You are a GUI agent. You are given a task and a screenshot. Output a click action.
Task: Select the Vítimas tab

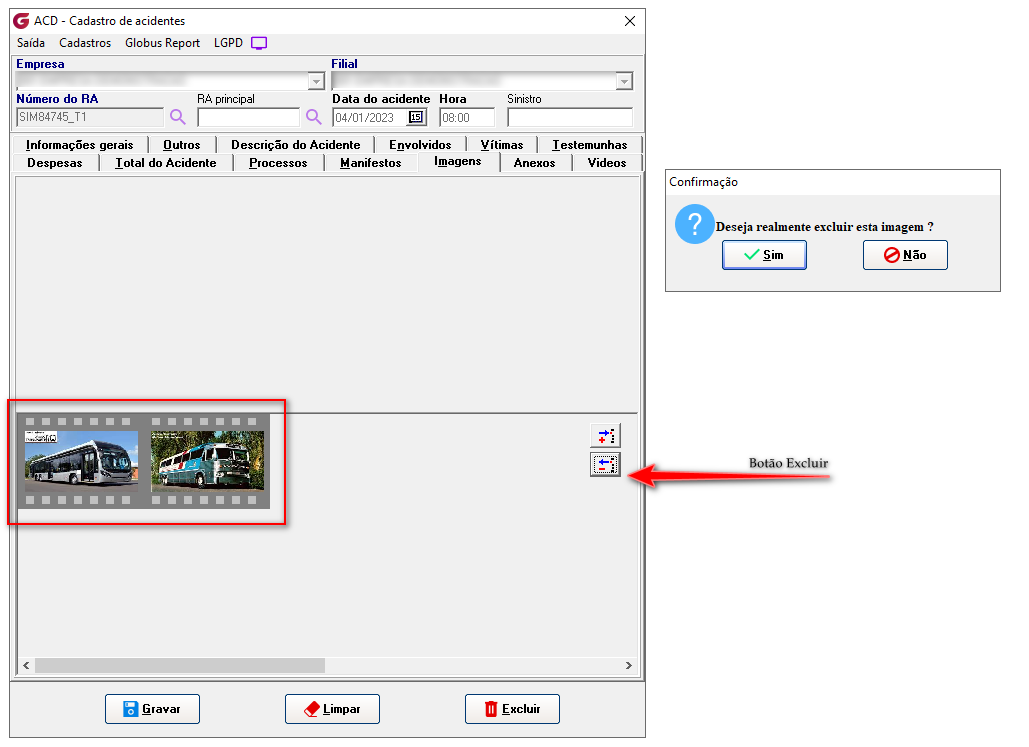(502, 145)
